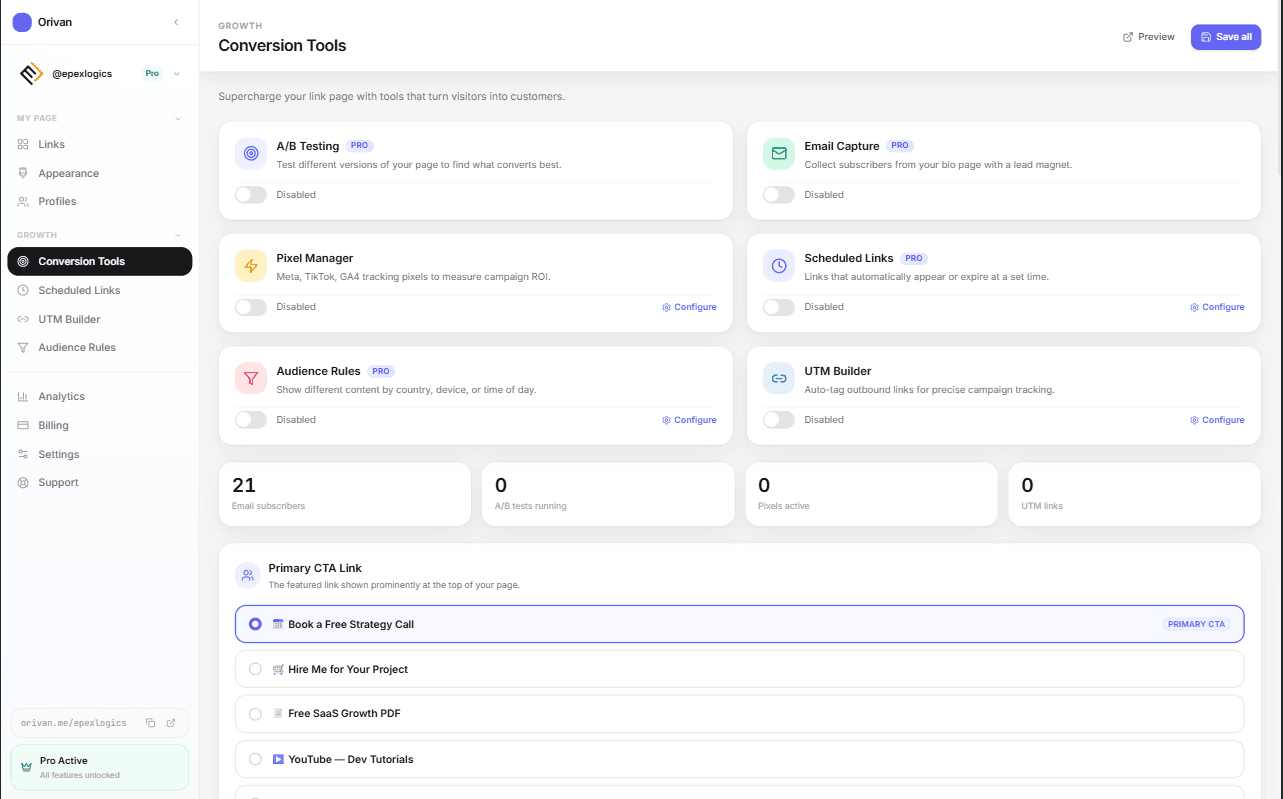Select Hire Me for Your Project radio
The height and width of the screenshot is (799, 1283).
coord(255,669)
